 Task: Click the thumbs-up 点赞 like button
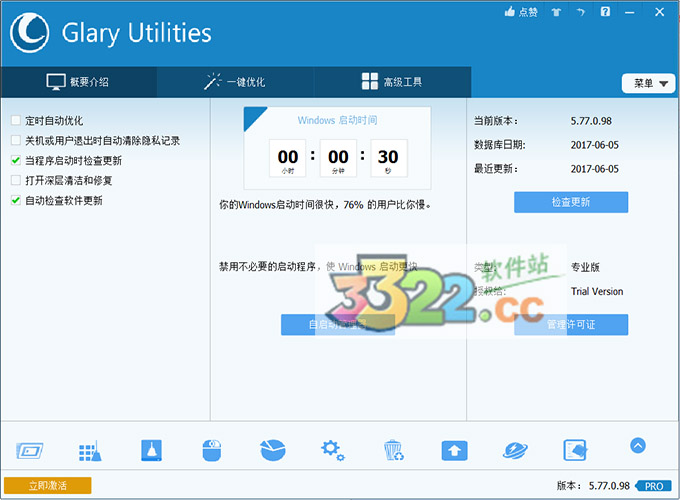pos(521,12)
